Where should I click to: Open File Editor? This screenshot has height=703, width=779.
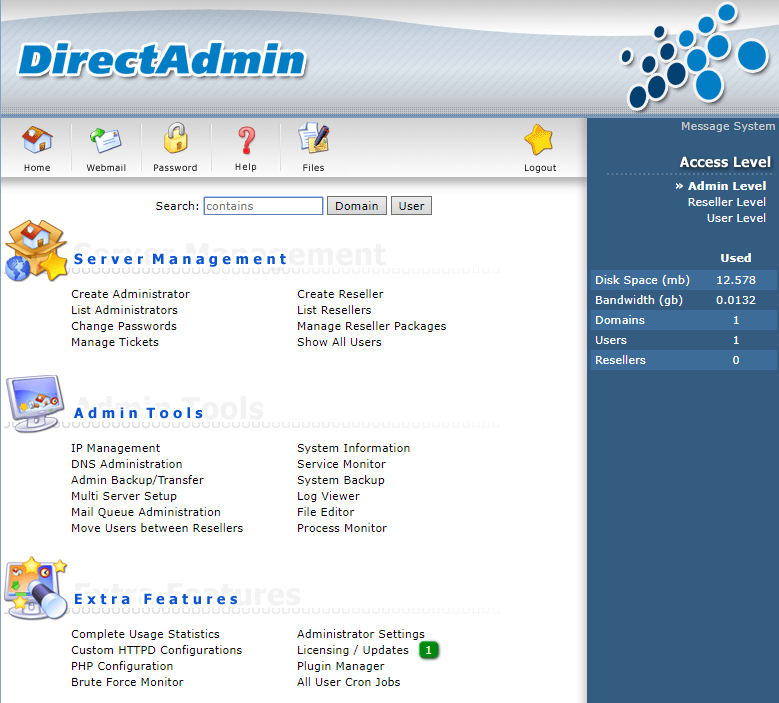point(325,512)
